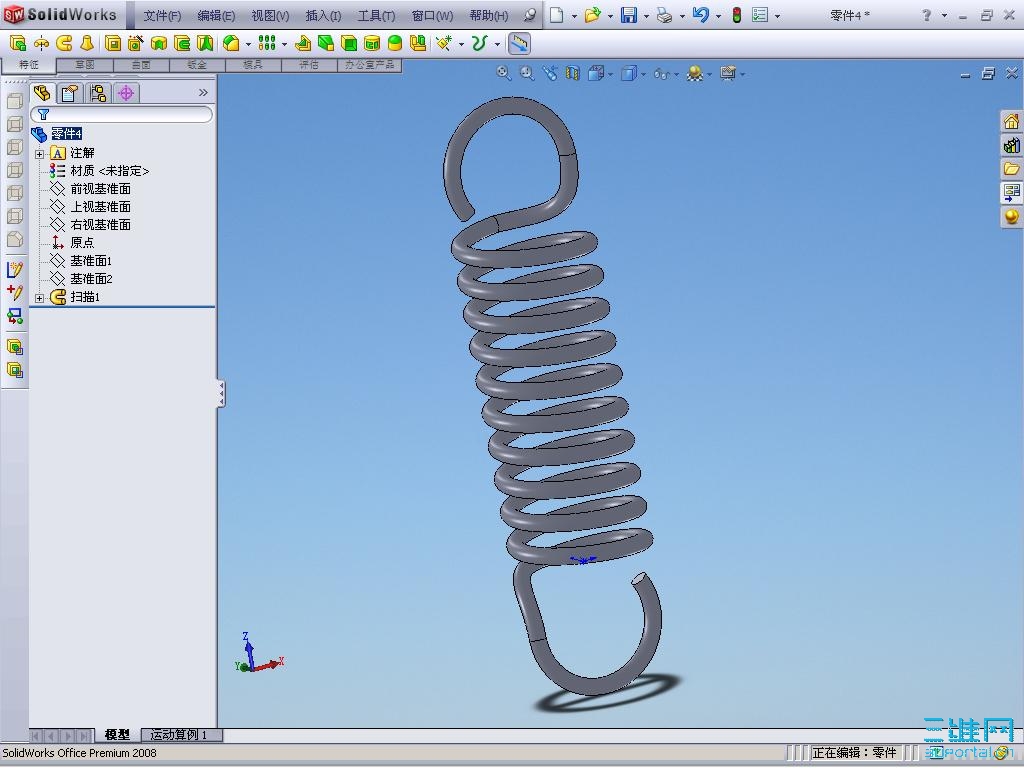
Task: Expand the 注解 tree node
Action: pos(40,154)
